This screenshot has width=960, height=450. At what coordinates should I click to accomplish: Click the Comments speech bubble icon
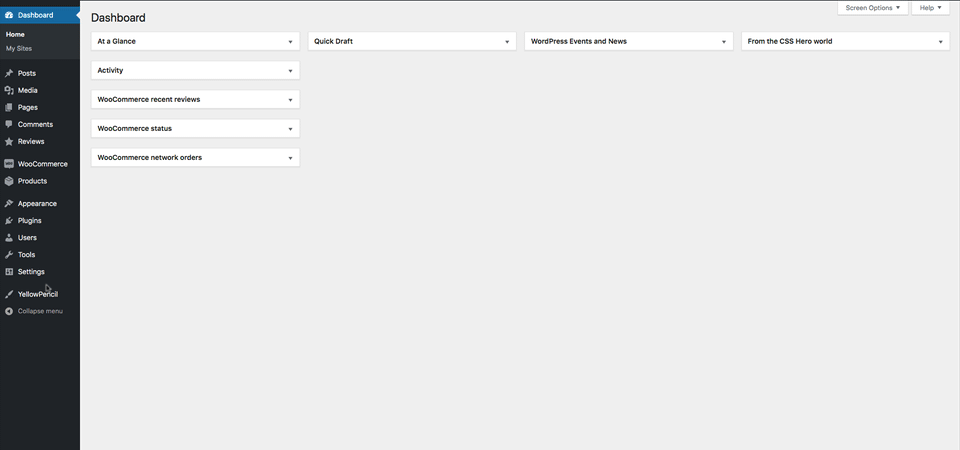point(9,124)
